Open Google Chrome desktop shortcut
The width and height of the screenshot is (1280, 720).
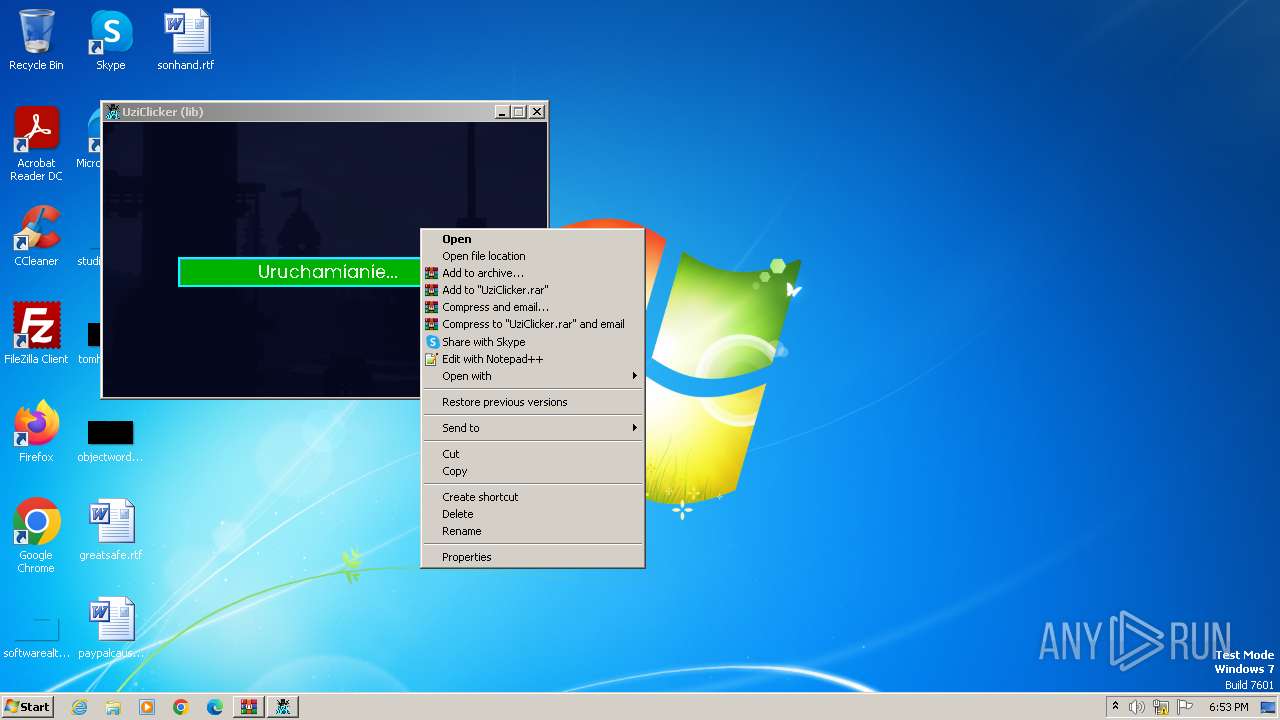coord(36,536)
